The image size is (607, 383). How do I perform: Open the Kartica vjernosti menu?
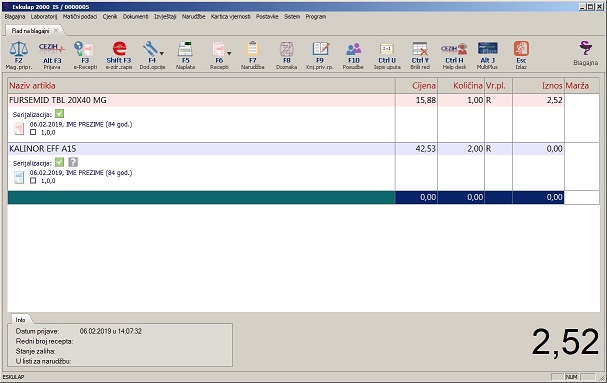[230, 17]
